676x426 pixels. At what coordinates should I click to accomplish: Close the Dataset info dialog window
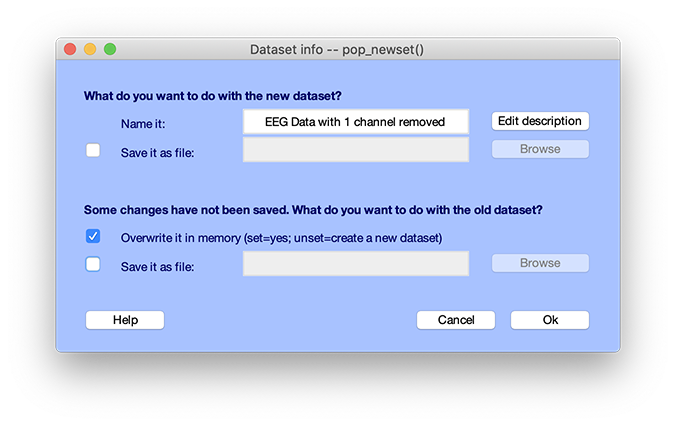pyautogui.click(x=70, y=49)
